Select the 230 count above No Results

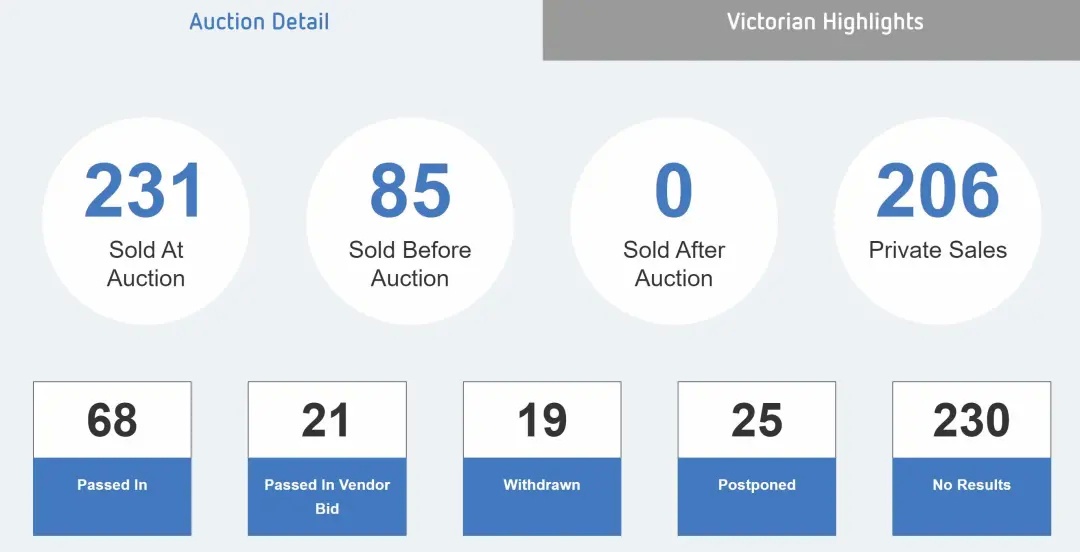[x=972, y=420]
